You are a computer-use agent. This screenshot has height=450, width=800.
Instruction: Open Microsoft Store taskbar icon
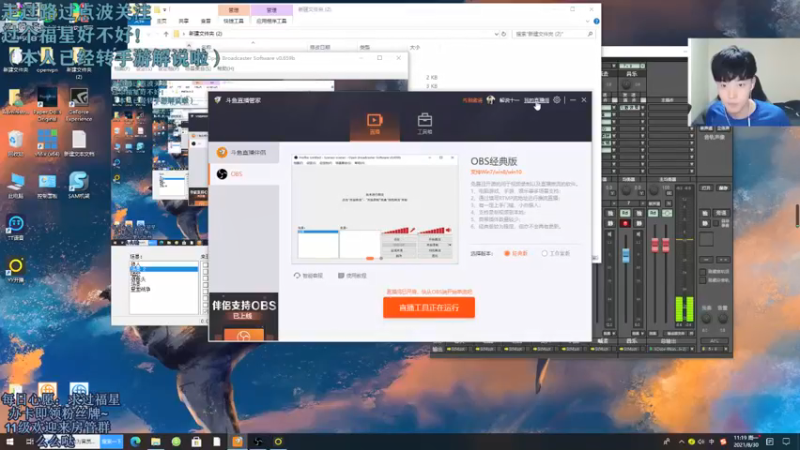pos(196,441)
